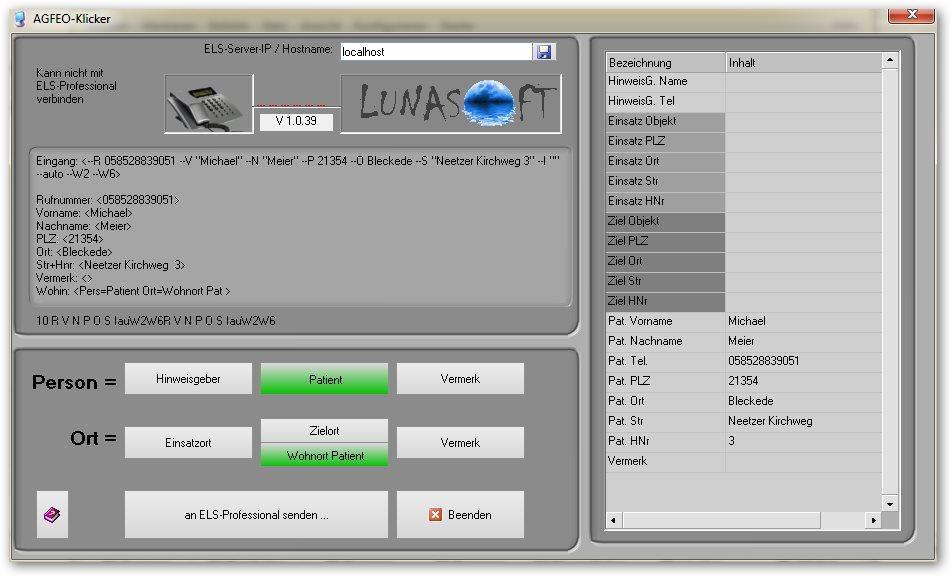The width and height of the screenshot is (951, 576).
Task: Toggle Person to Hinweisgeber
Action: pos(188,379)
